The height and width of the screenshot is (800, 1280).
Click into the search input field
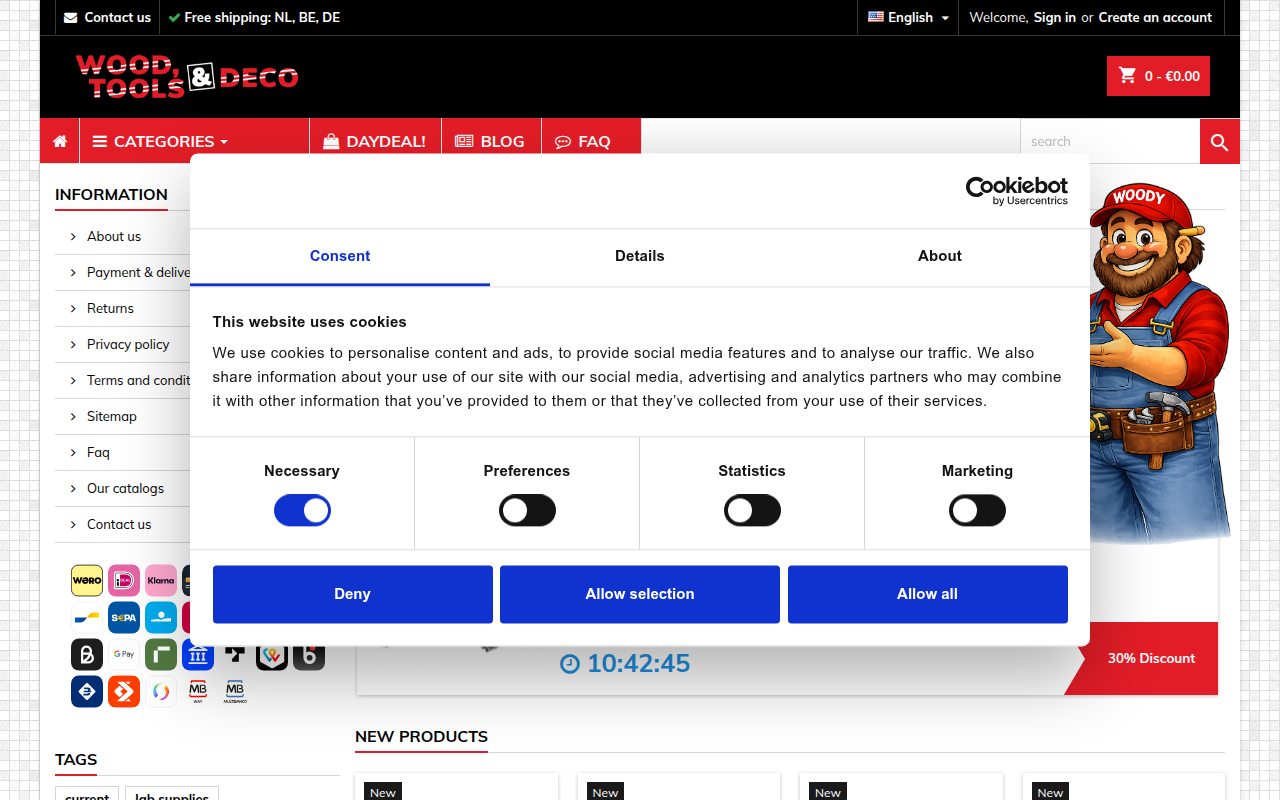point(1110,142)
